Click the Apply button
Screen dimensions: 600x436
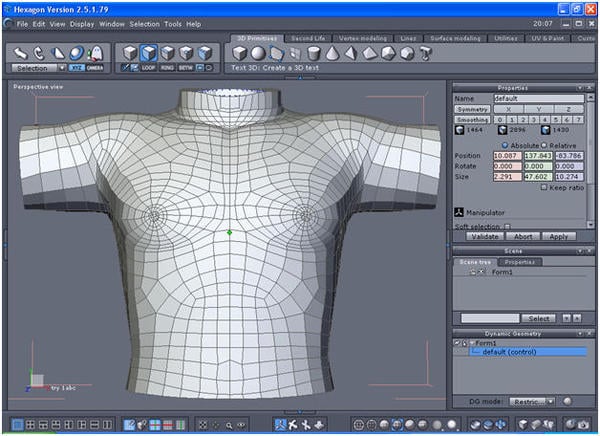[x=560, y=236]
